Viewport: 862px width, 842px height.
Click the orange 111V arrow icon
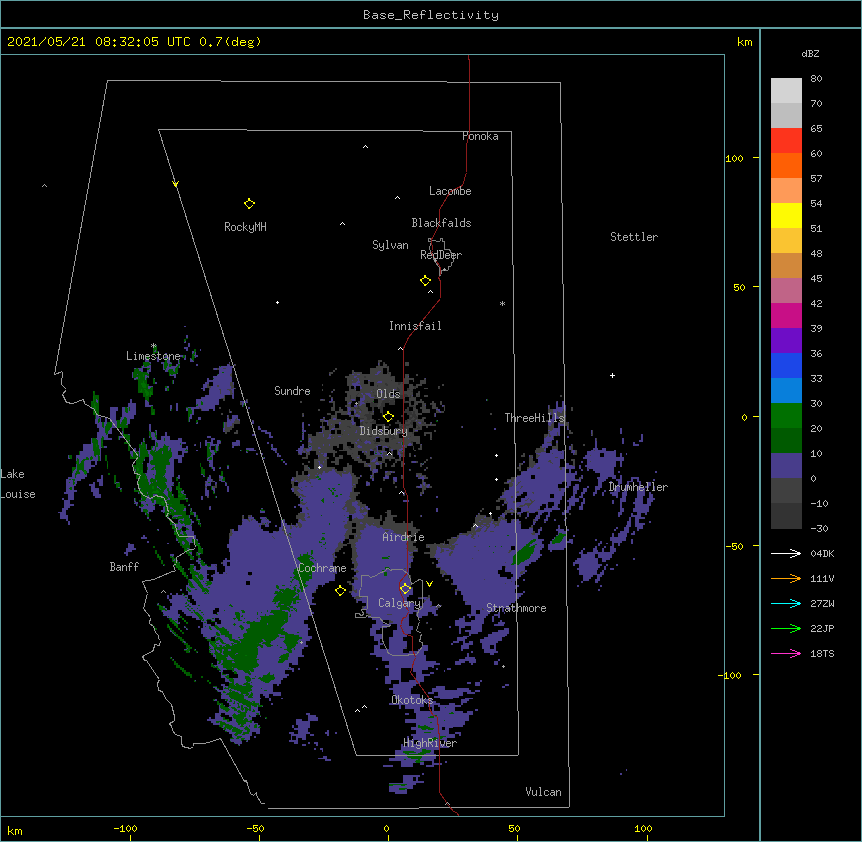point(786,578)
